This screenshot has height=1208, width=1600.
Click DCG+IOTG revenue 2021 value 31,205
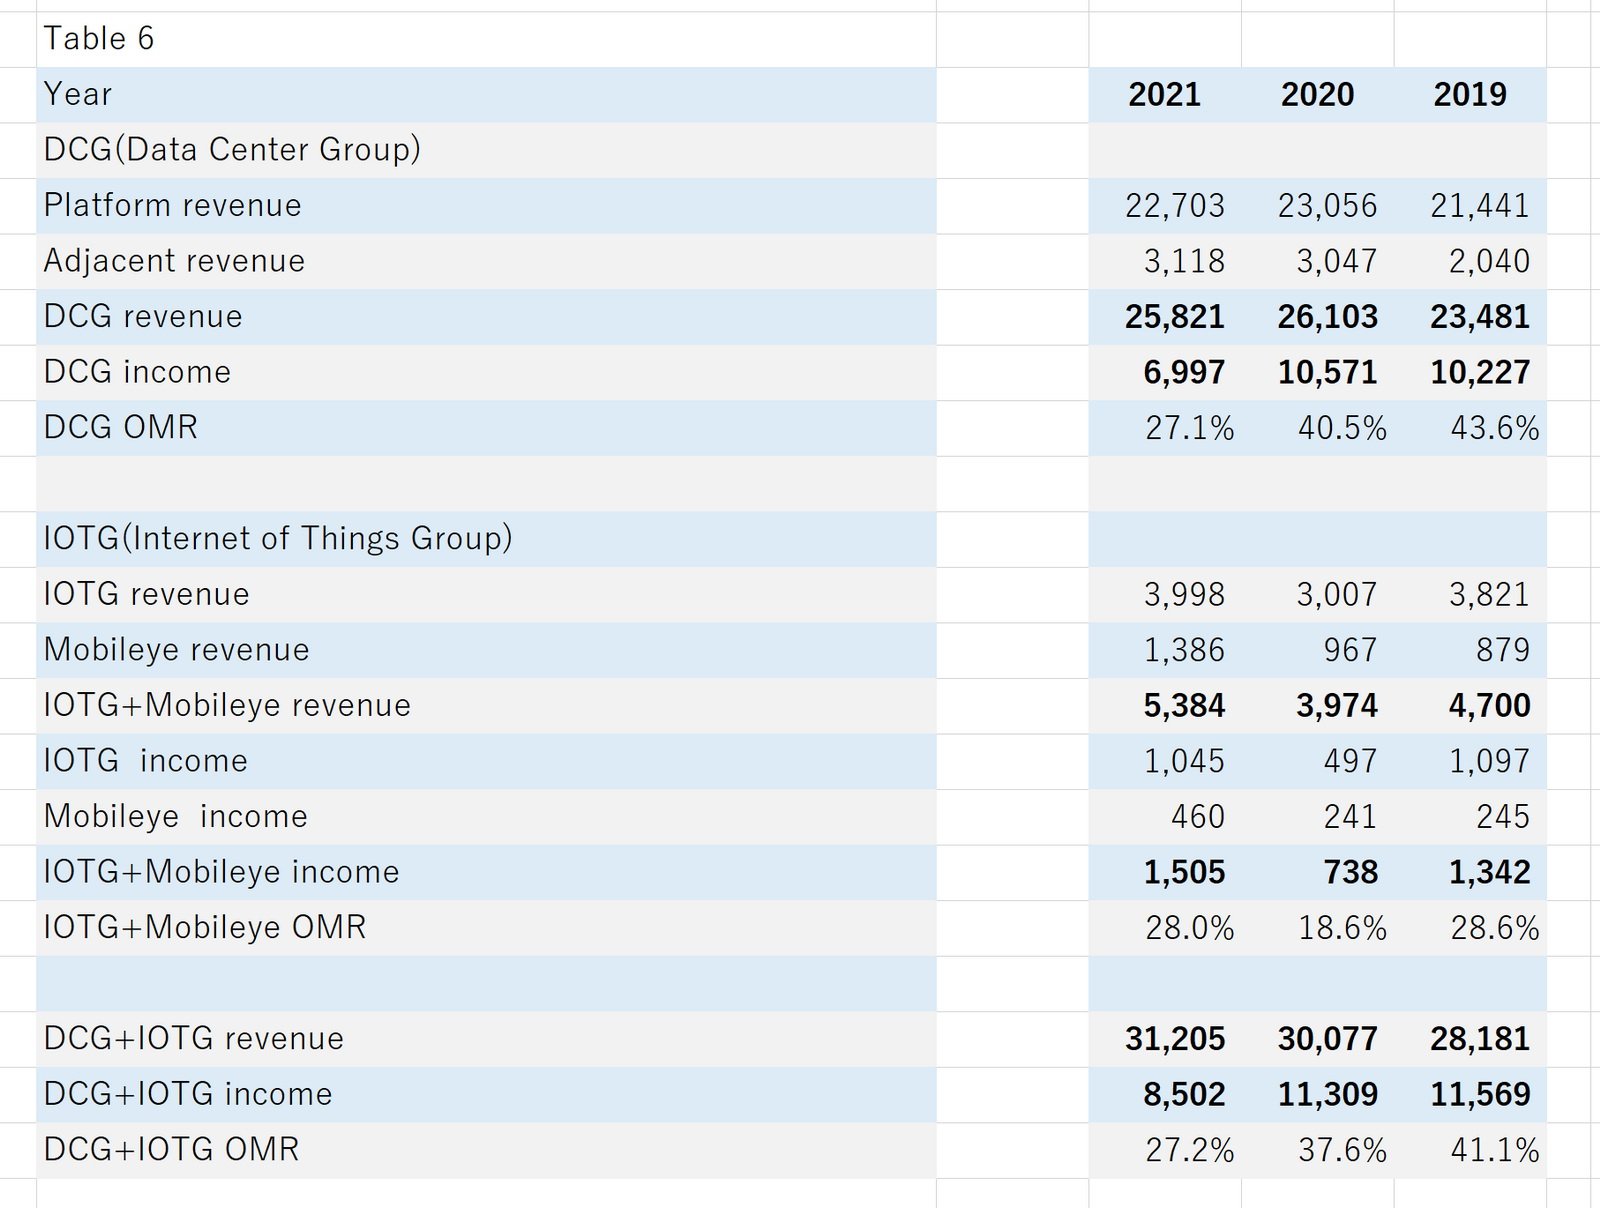pyautogui.click(x=1165, y=1039)
